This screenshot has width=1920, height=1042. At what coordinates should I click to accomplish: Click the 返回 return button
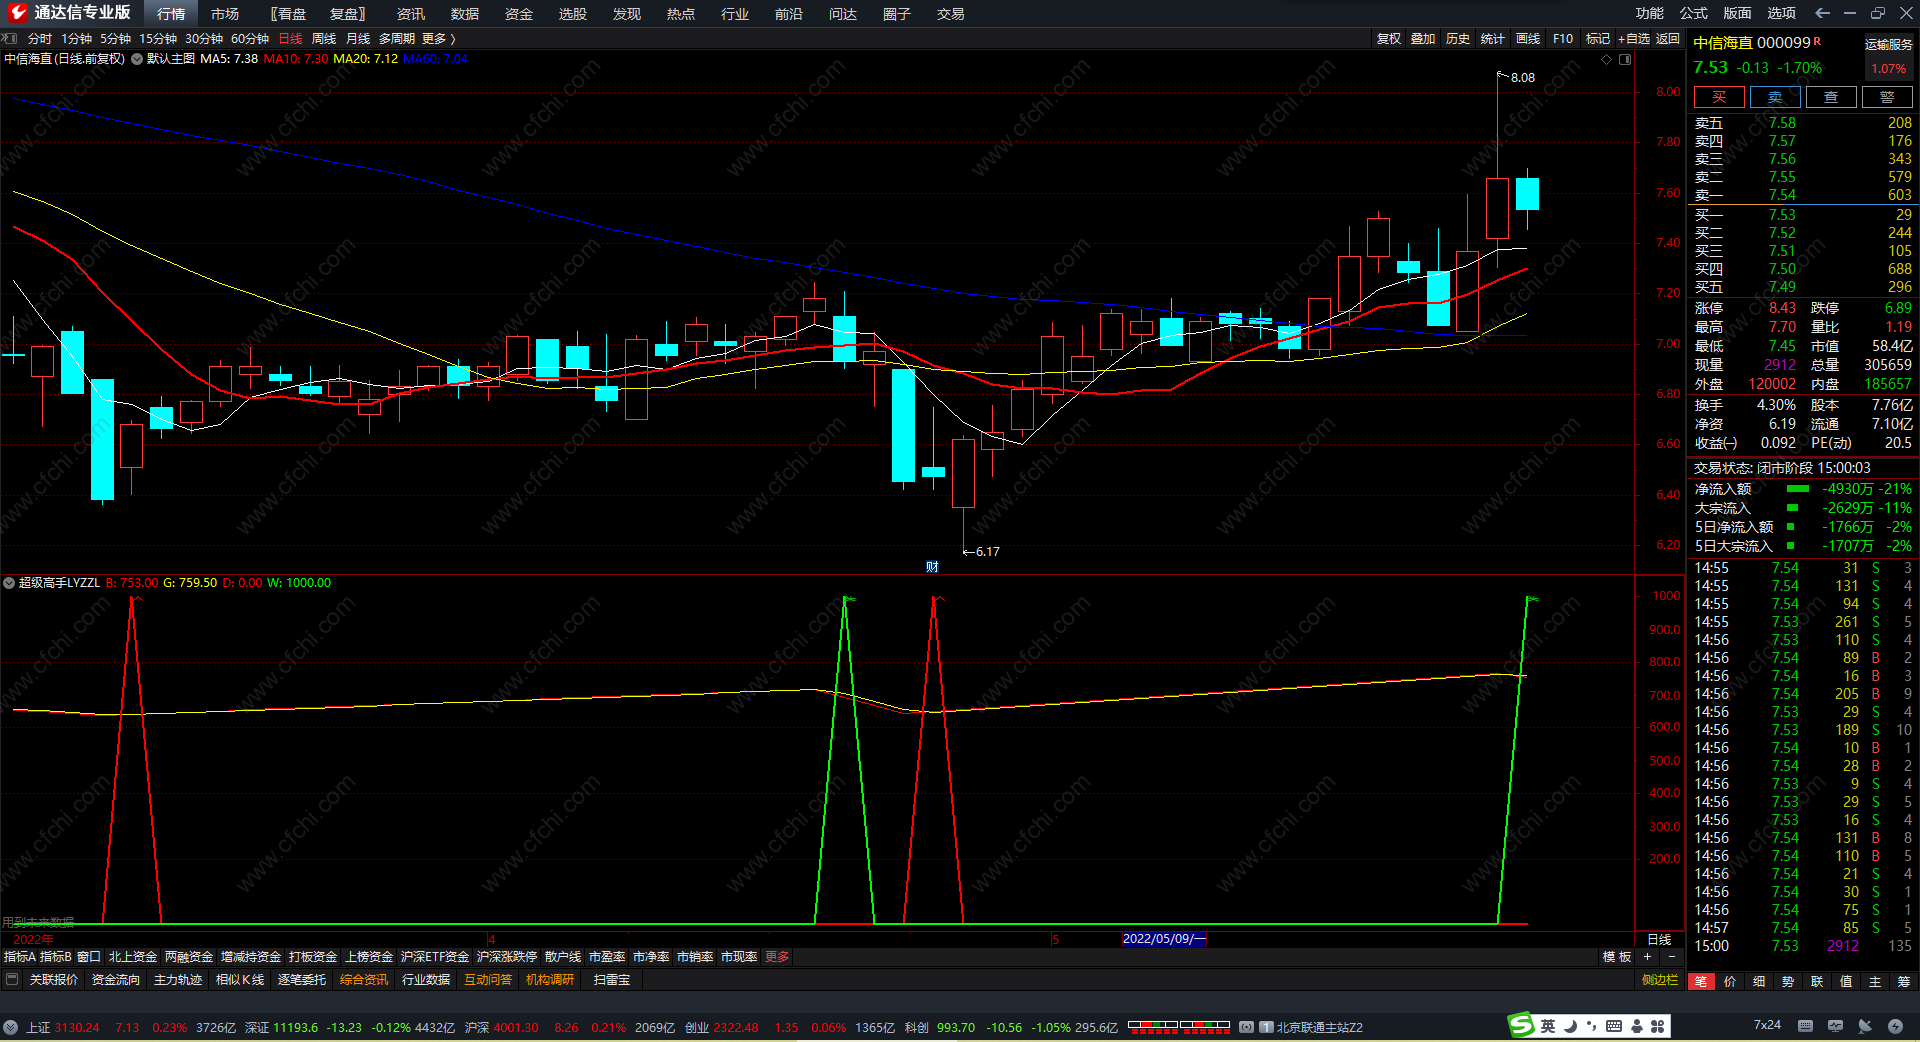point(1668,39)
